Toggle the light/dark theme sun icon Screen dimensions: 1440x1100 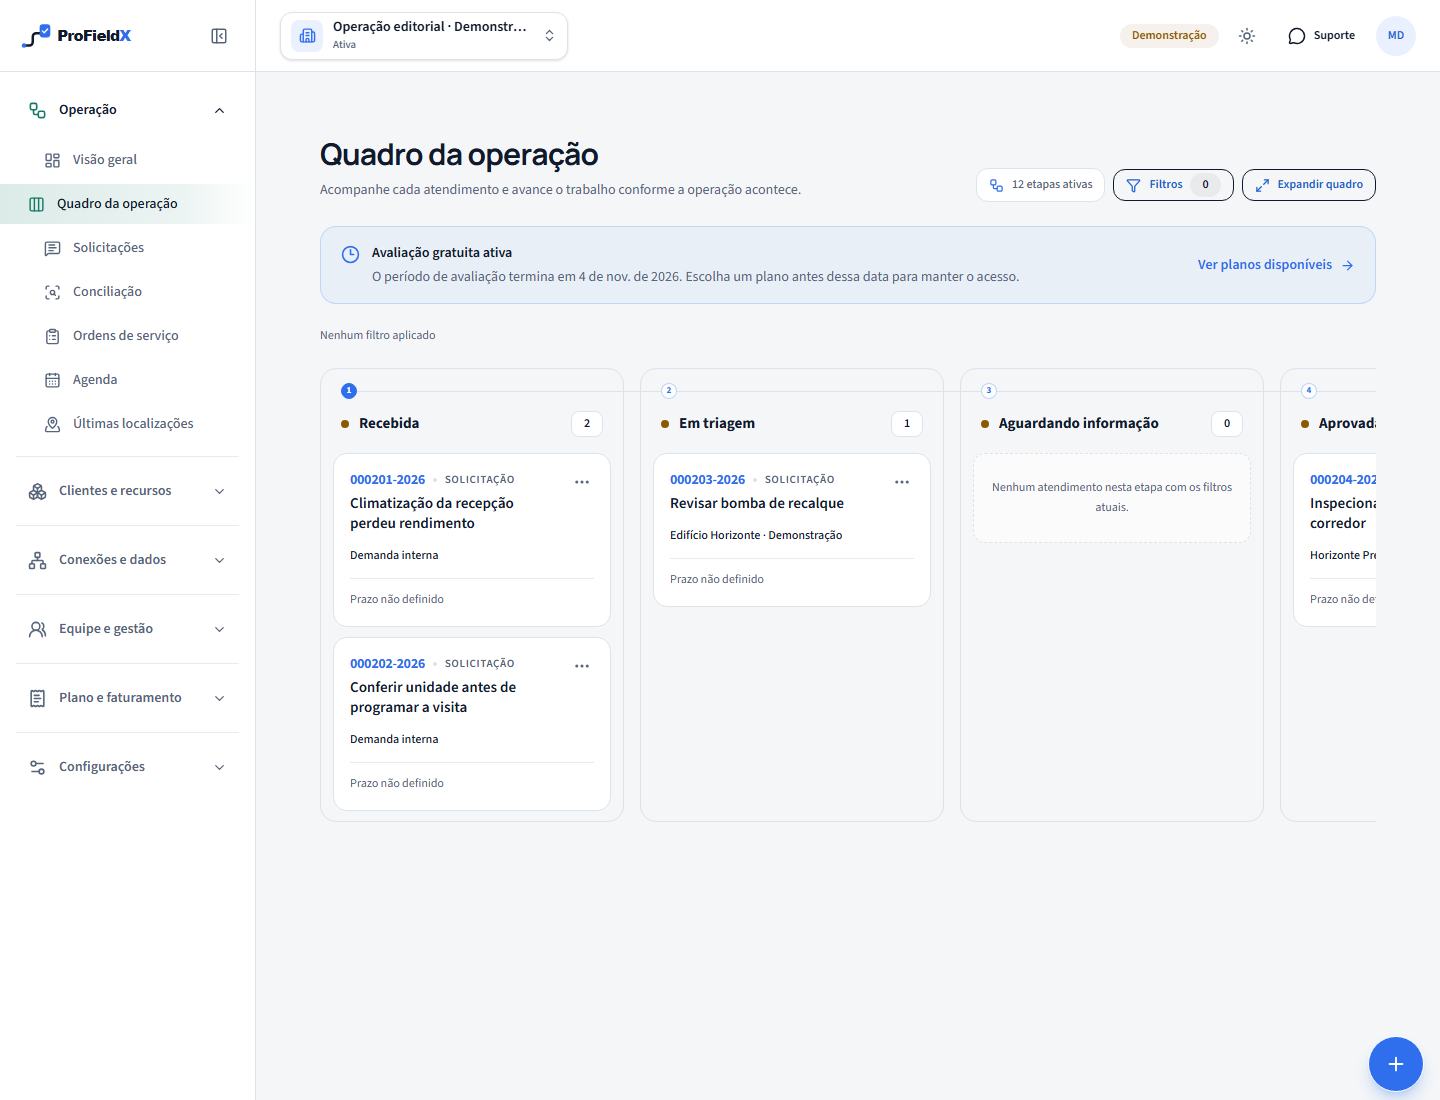click(x=1247, y=36)
